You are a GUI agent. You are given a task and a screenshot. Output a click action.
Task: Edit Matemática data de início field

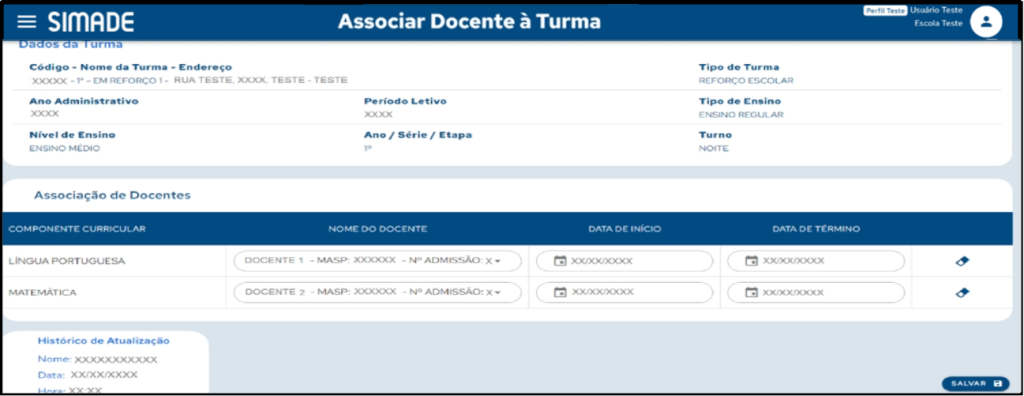pos(624,292)
